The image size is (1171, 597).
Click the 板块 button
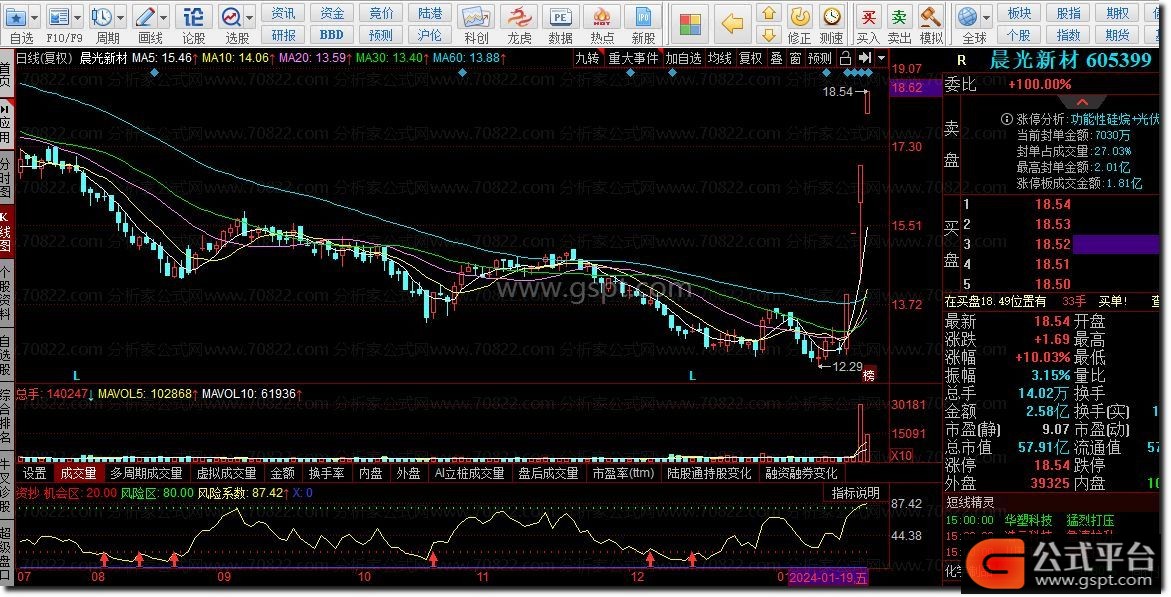click(x=1019, y=13)
